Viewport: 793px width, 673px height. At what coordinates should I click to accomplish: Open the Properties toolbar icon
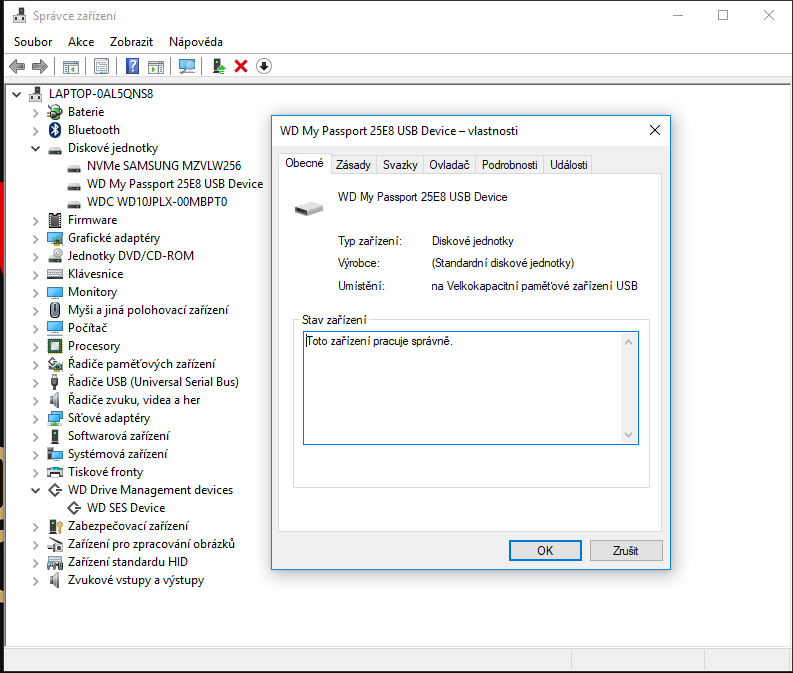point(101,66)
